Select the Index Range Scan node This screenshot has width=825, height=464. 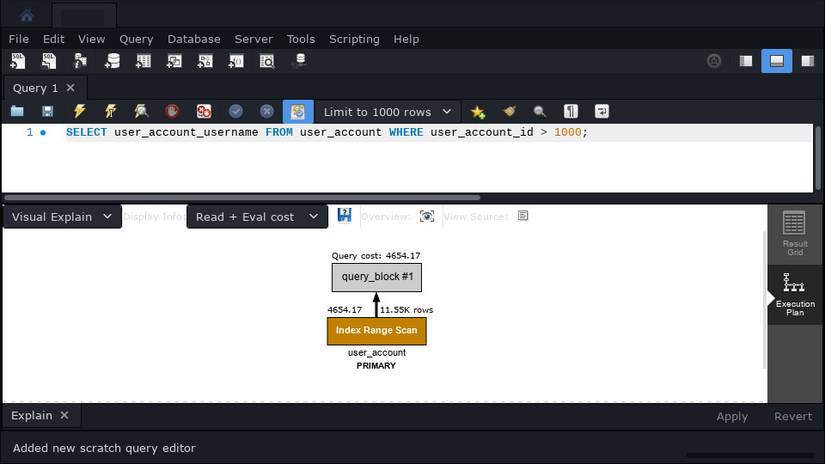click(x=377, y=331)
